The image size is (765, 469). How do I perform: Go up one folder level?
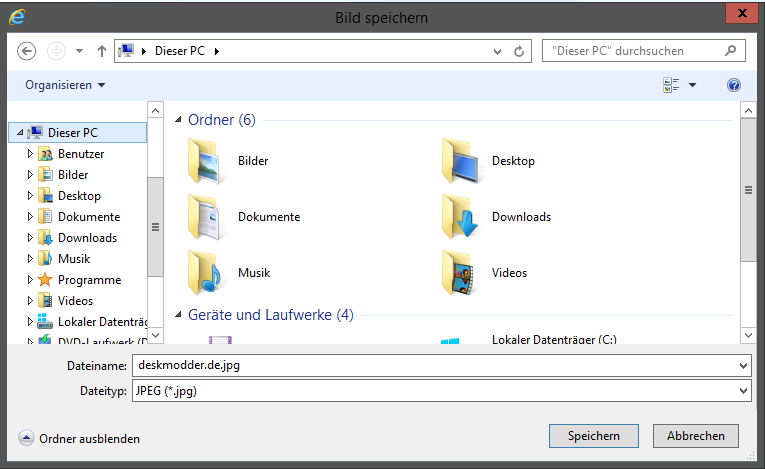coord(101,51)
